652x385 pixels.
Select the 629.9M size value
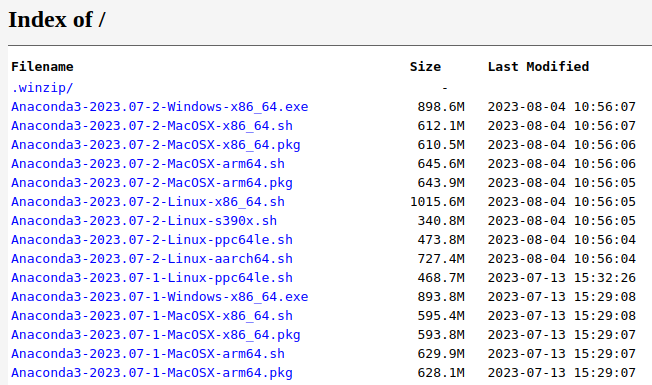point(441,354)
